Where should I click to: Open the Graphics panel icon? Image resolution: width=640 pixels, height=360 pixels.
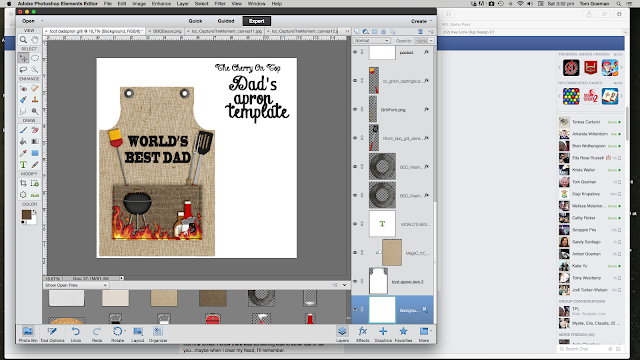[x=383, y=333]
